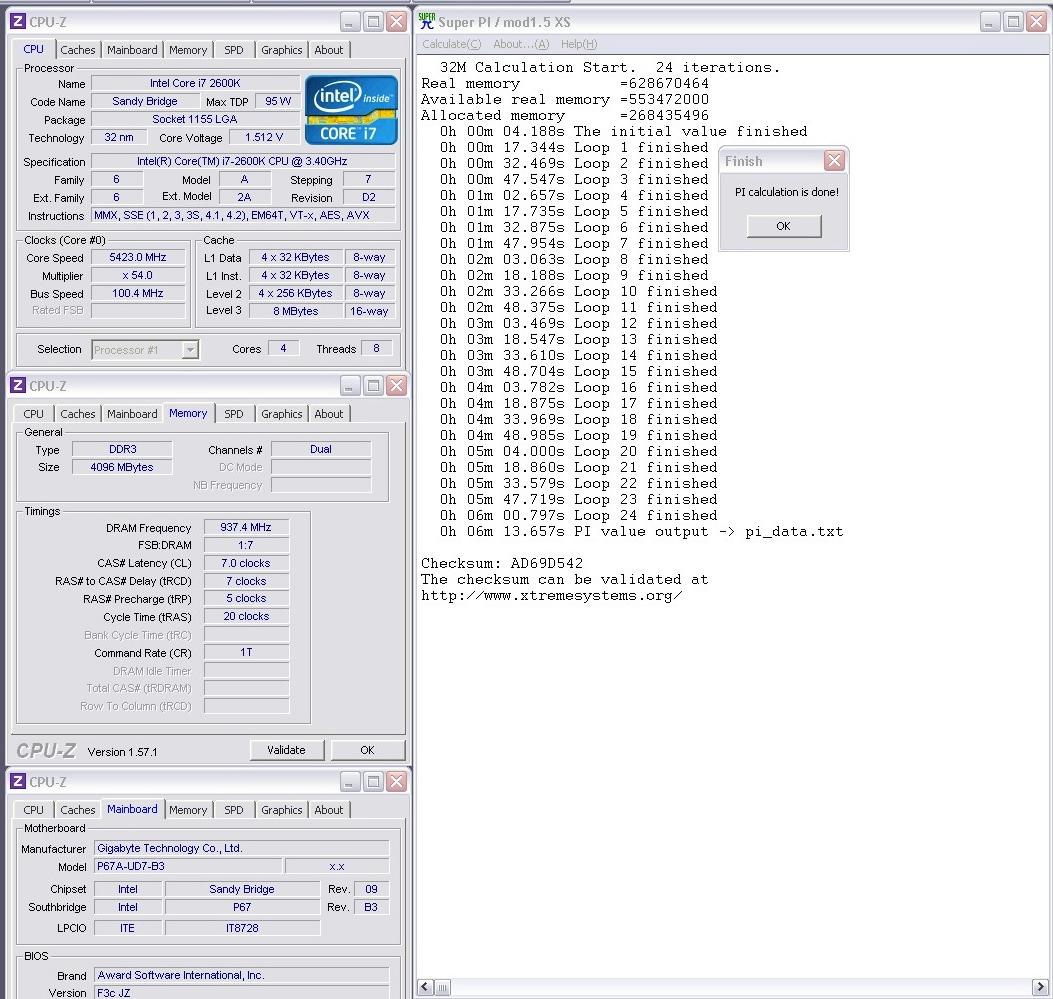This screenshot has width=1053, height=999.
Task: Close the Super PI window
Action: tap(1038, 21)
